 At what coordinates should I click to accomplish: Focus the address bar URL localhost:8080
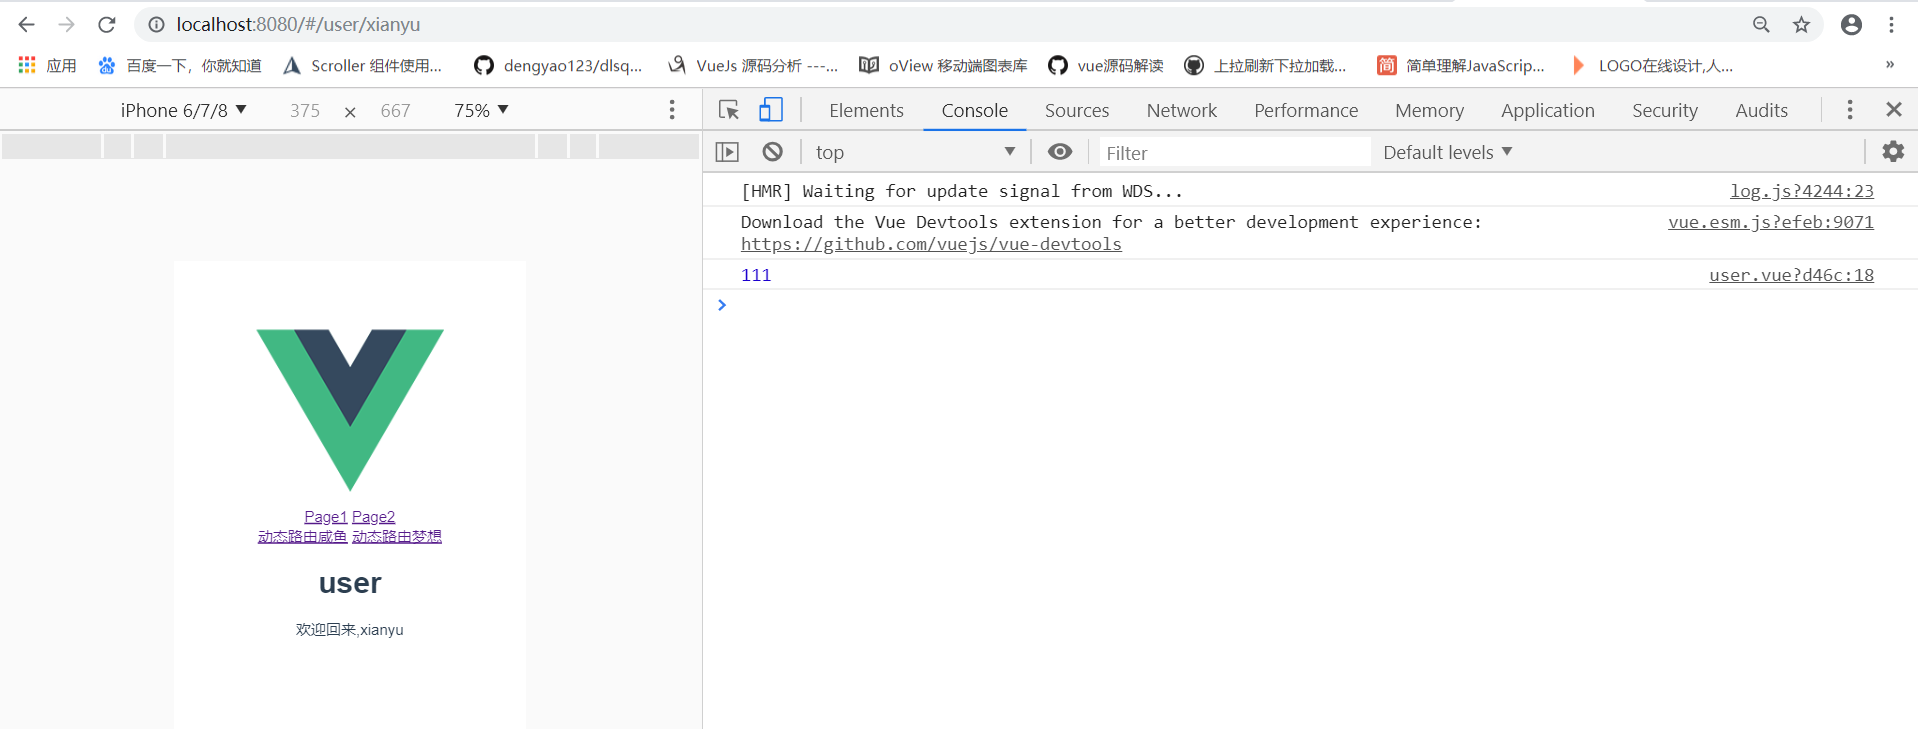click(298, 24)
